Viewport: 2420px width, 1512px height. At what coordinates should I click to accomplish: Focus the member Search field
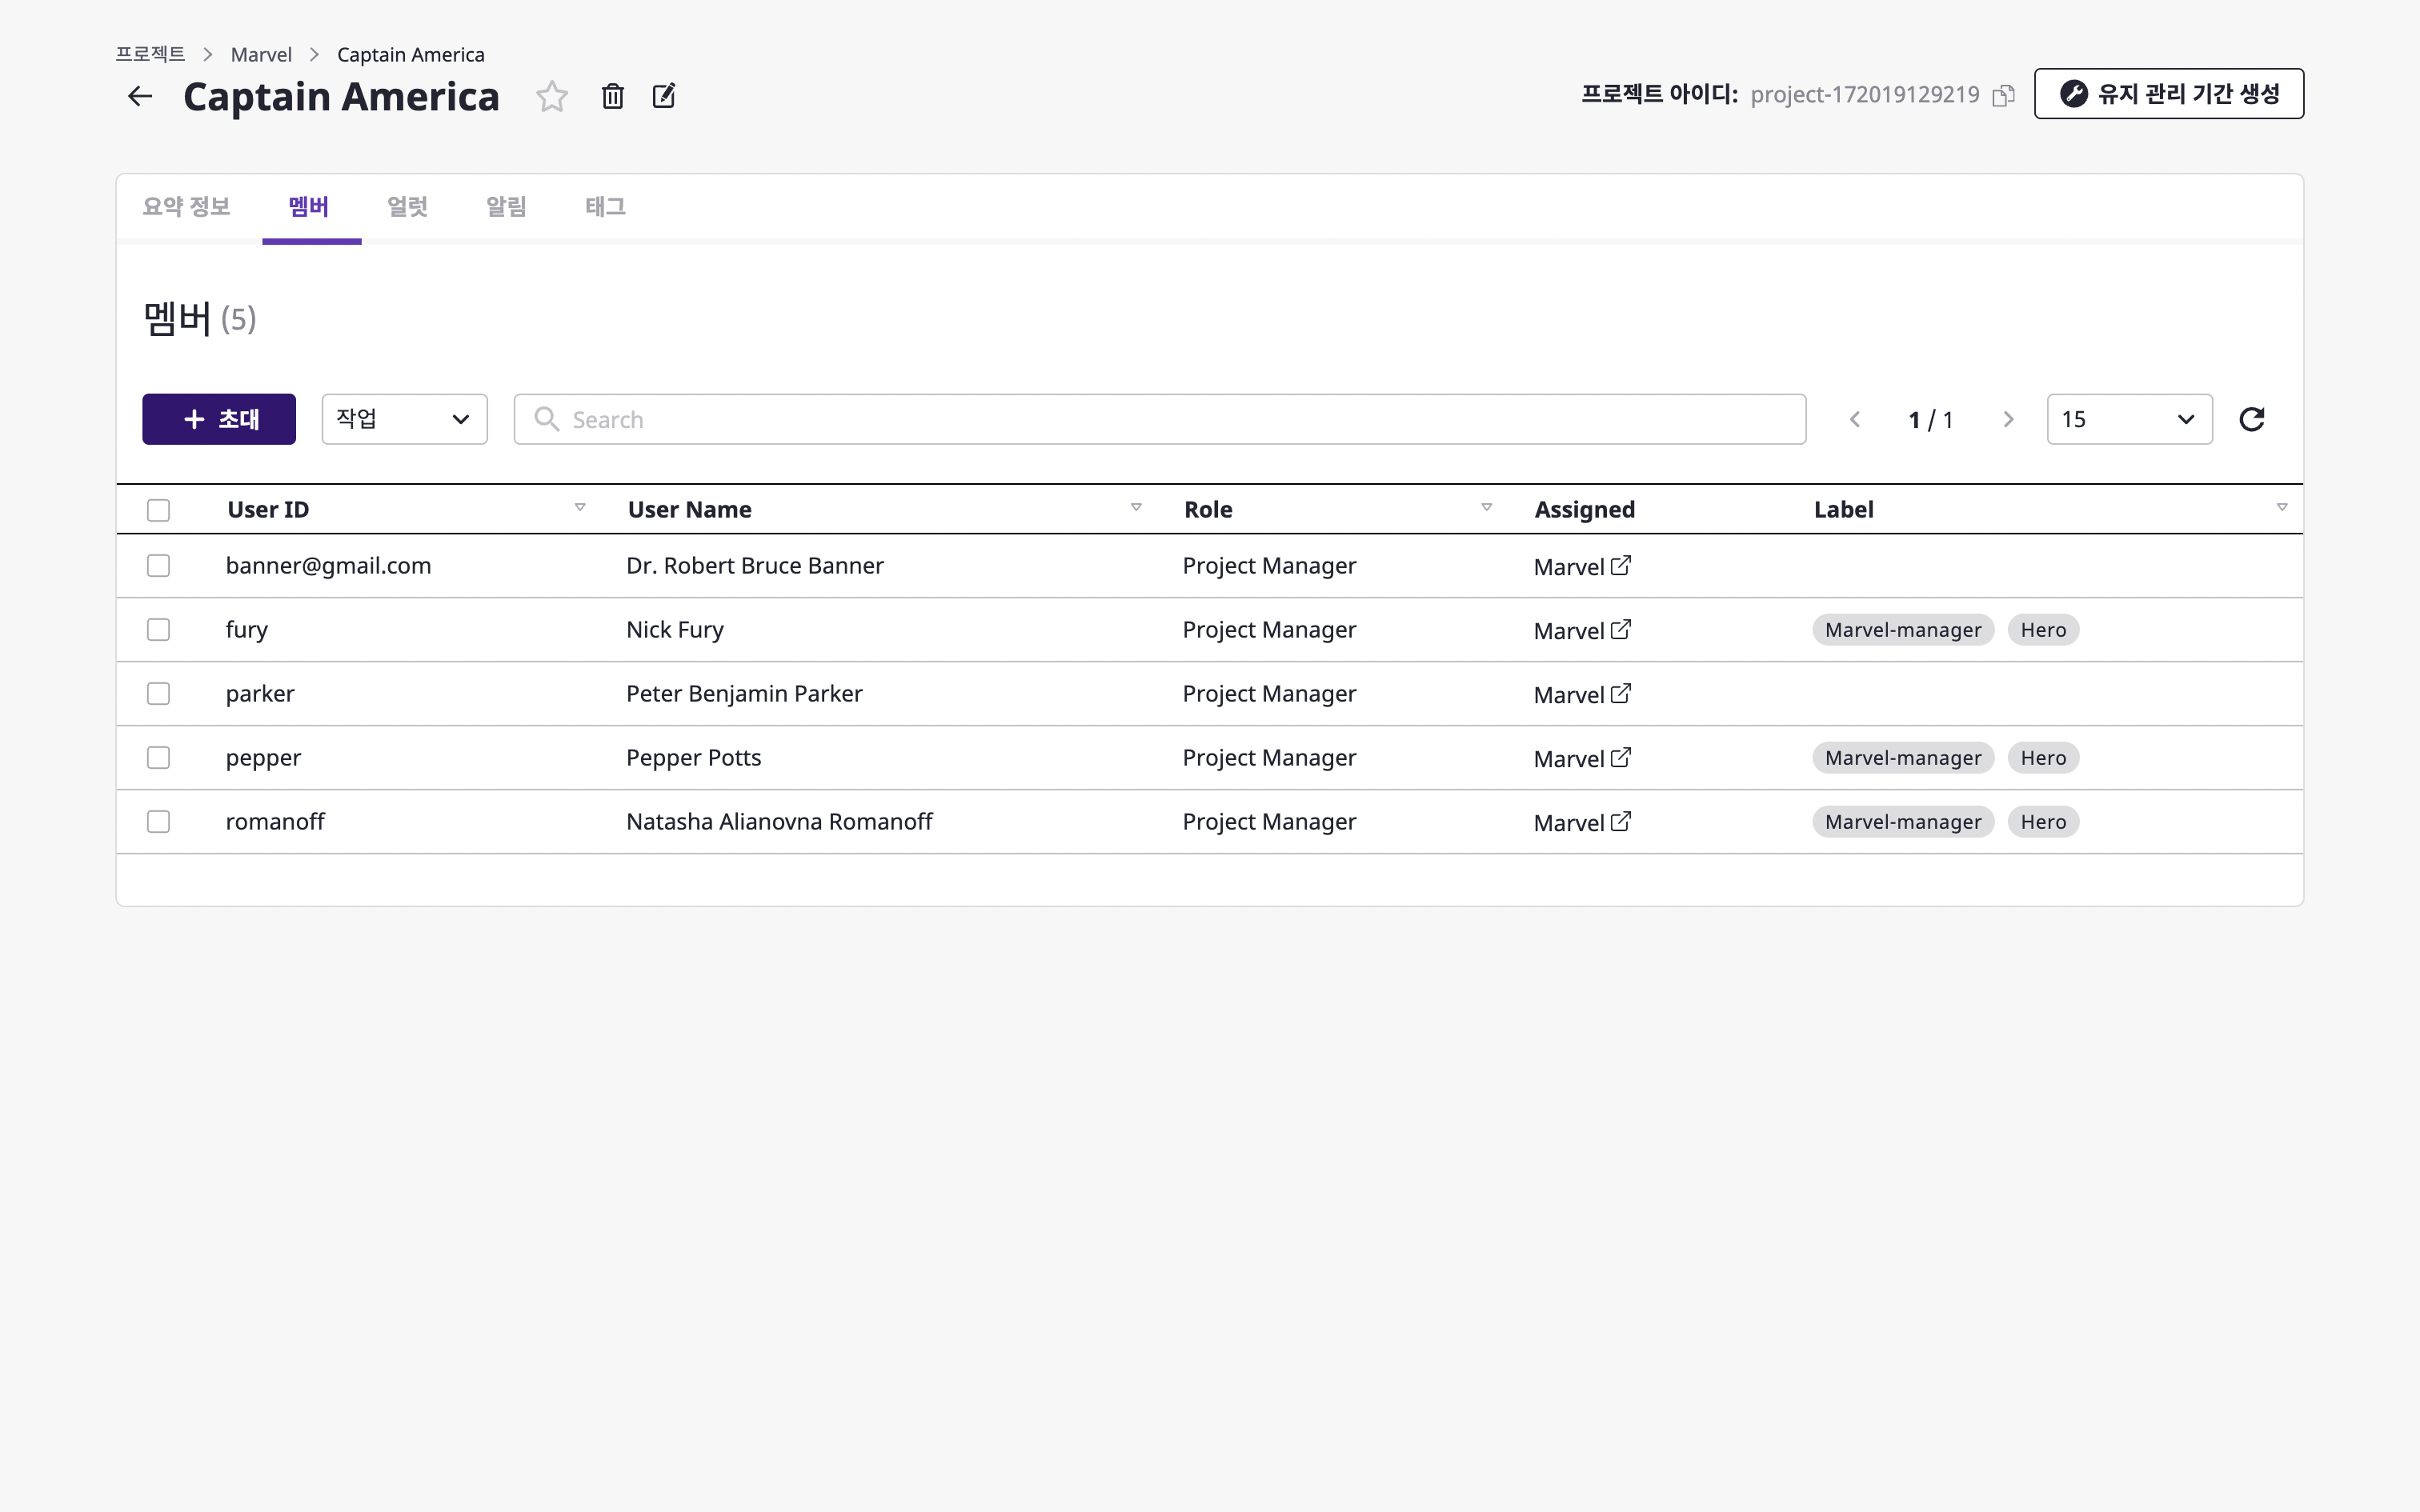click(1160, 419)
